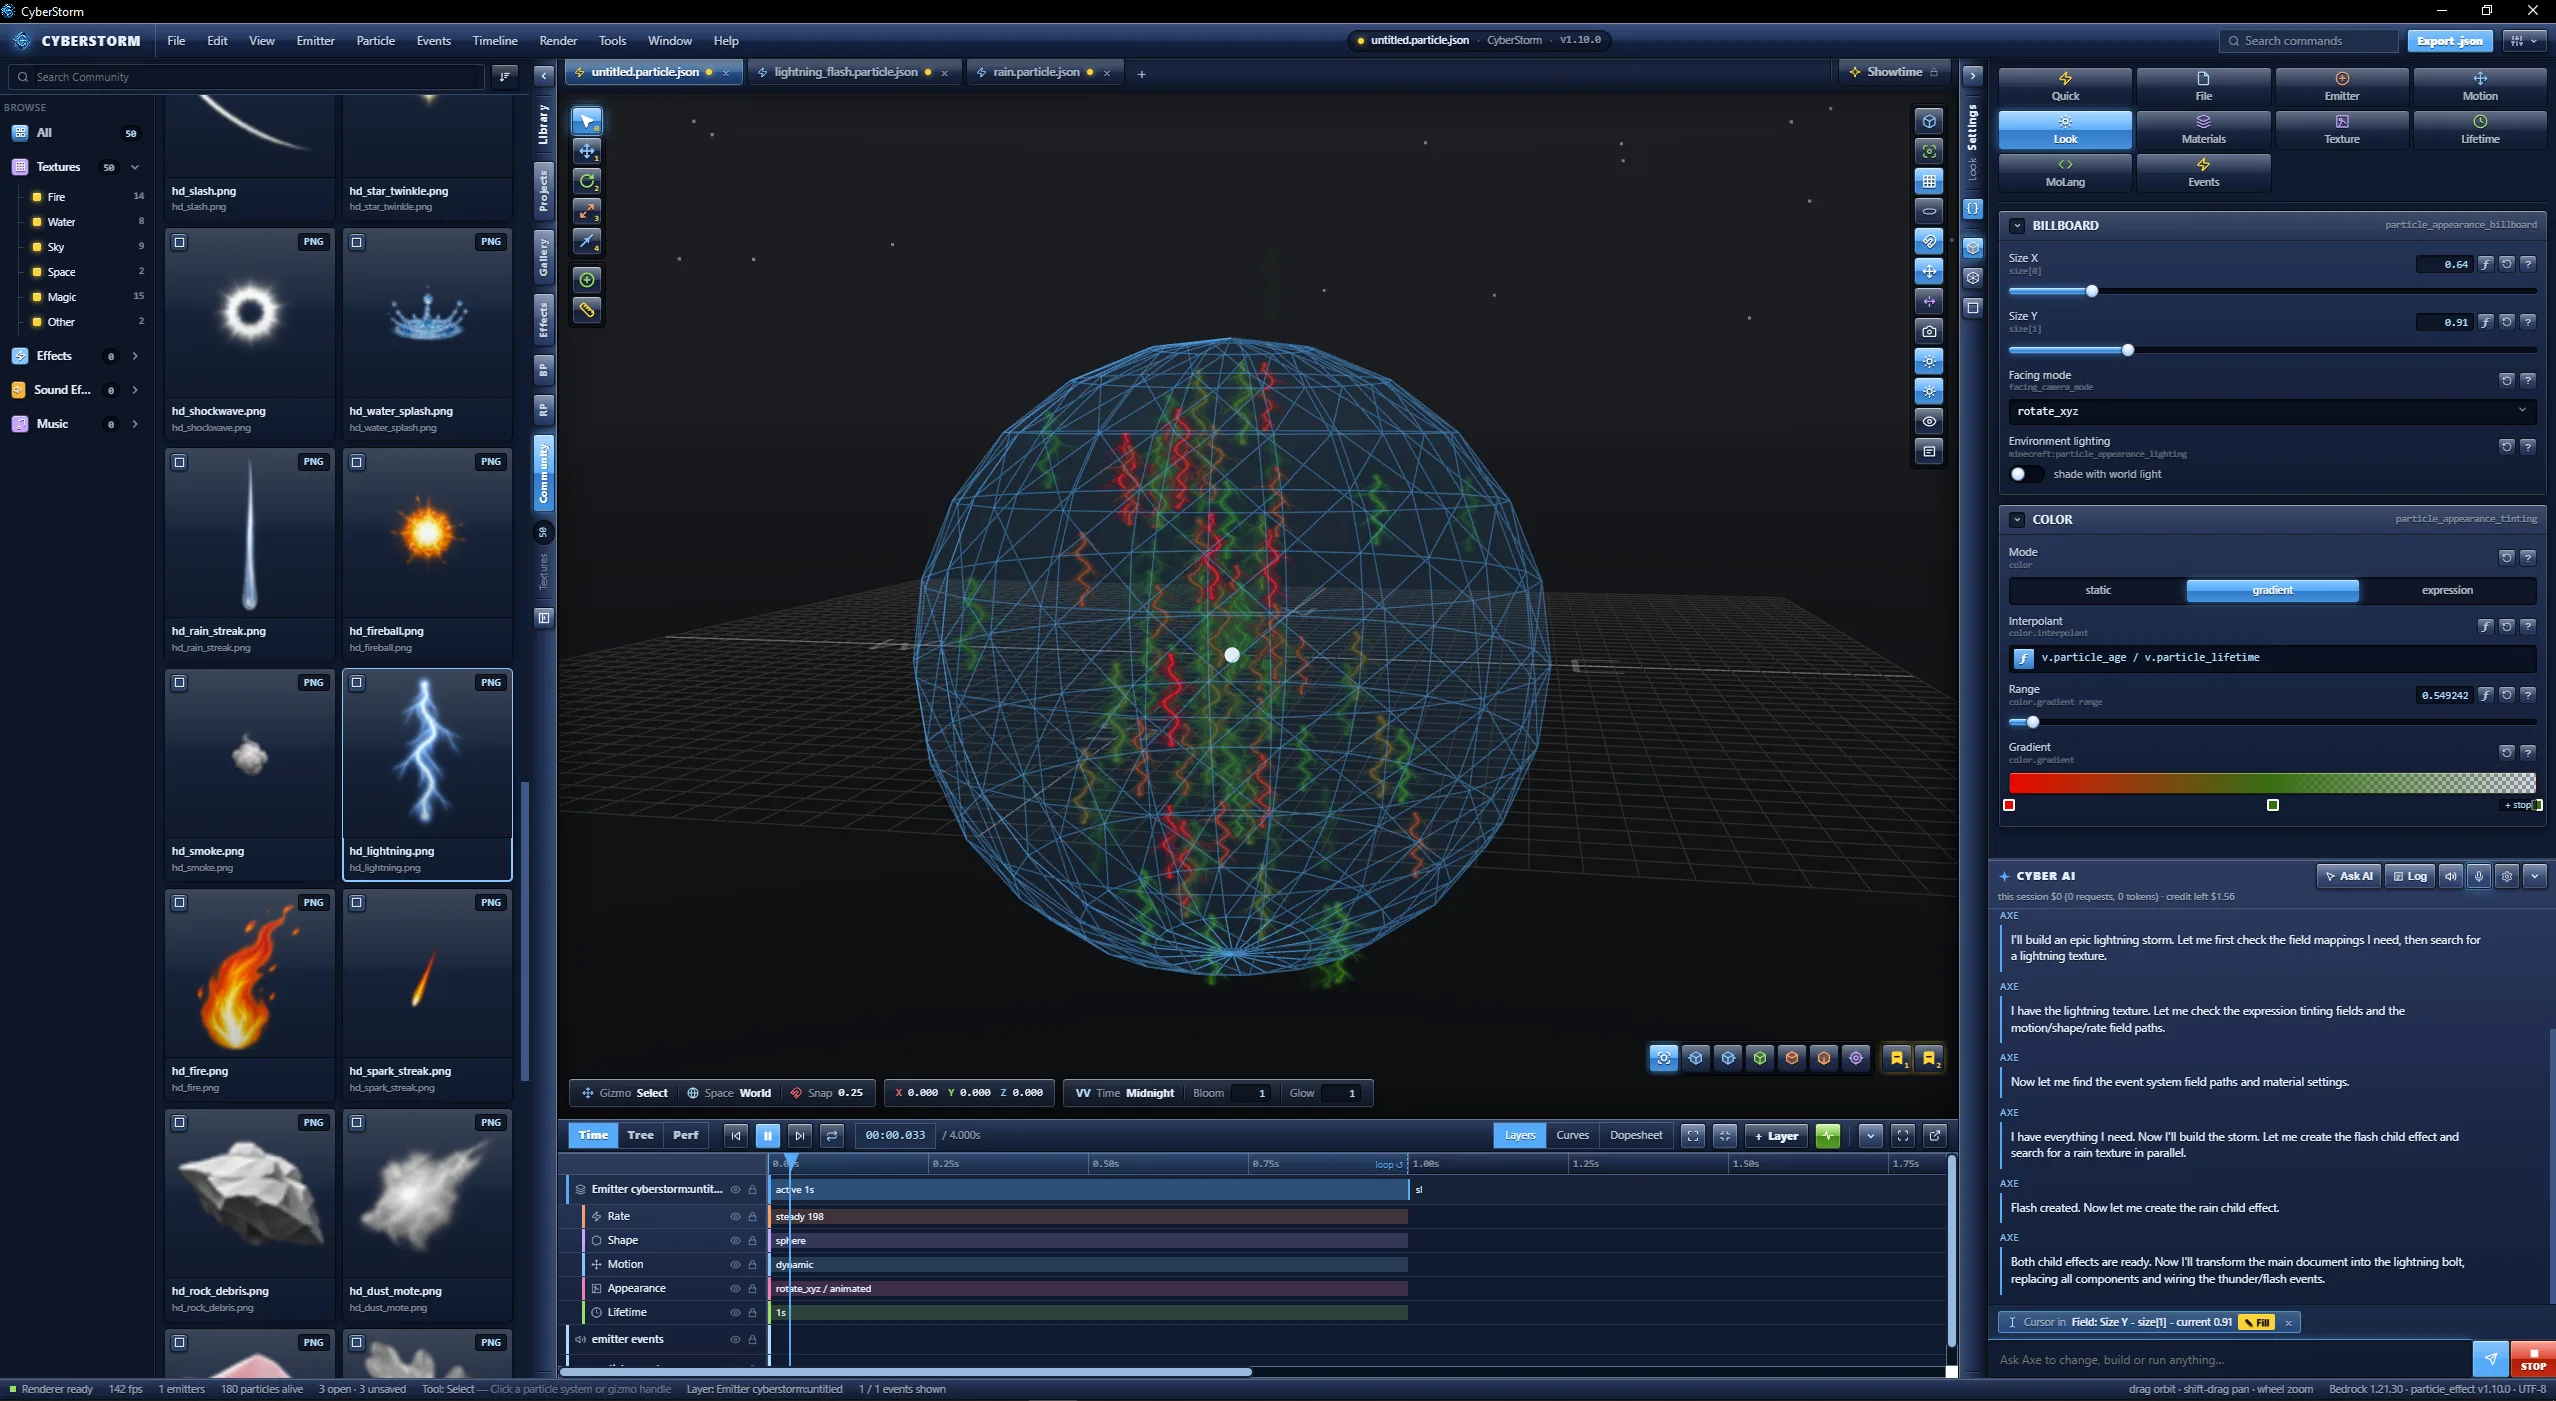
Task: Activate the Scale gizmo tool
Action: pos(587,211)
